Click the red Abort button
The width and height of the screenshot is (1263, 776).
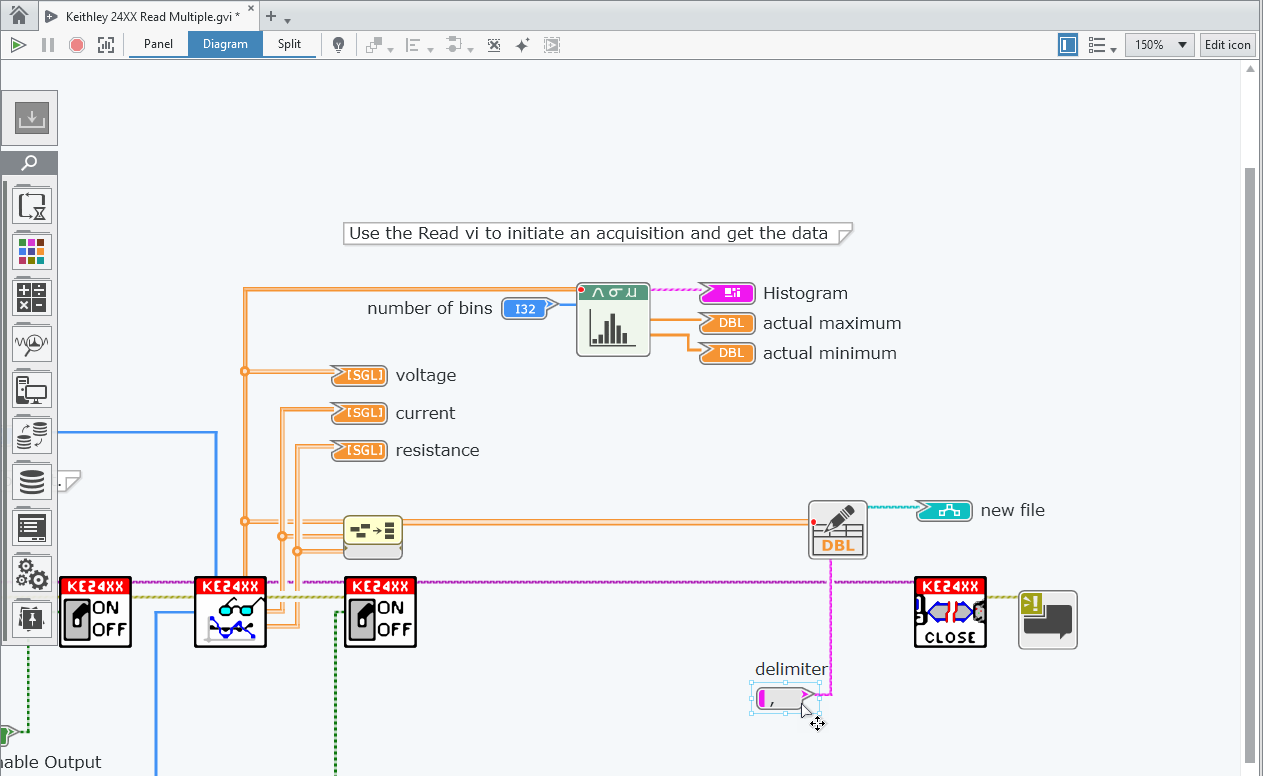click(x=77, y=45)
